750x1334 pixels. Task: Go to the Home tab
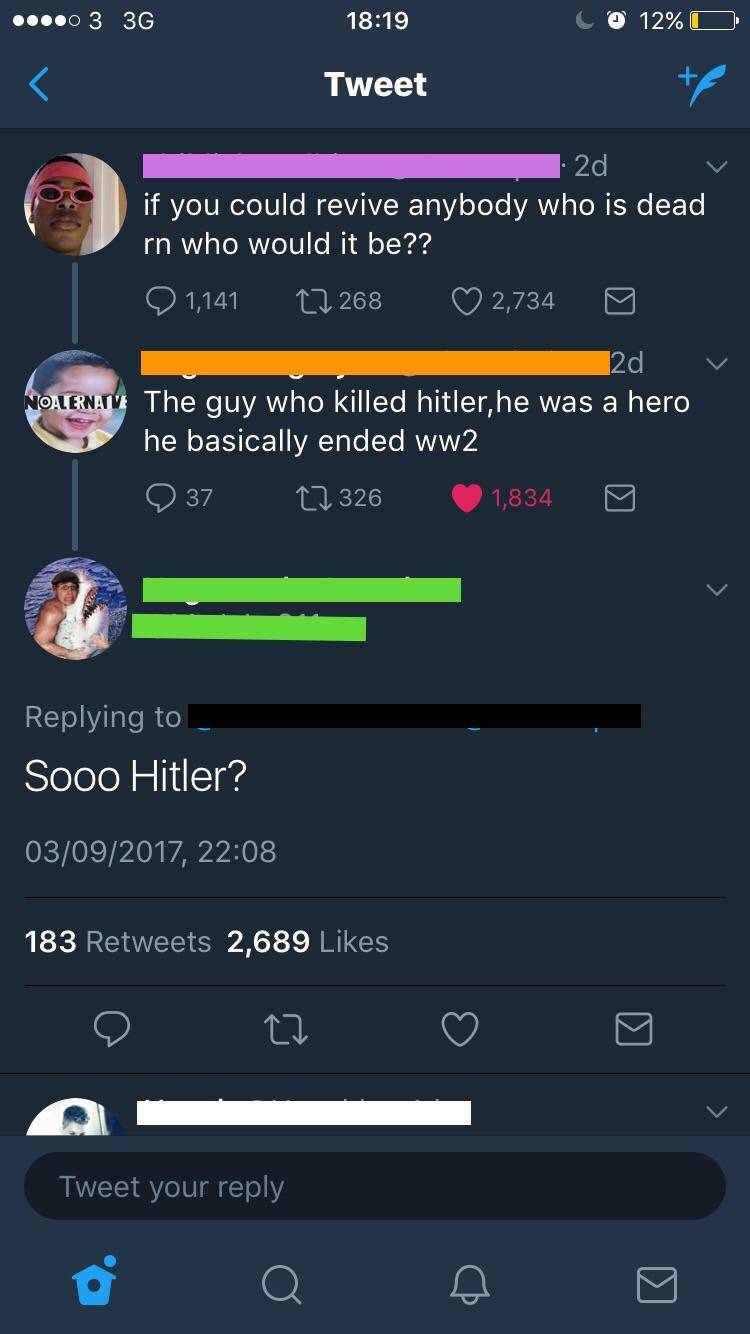click(95, 1282)
